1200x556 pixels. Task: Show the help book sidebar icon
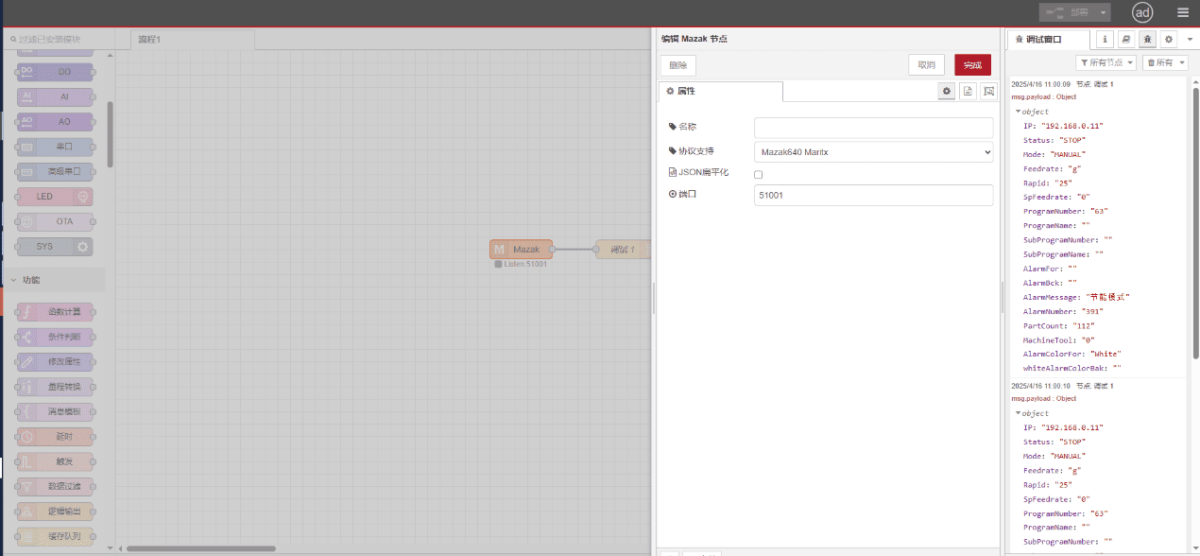tap(1126, 39)
